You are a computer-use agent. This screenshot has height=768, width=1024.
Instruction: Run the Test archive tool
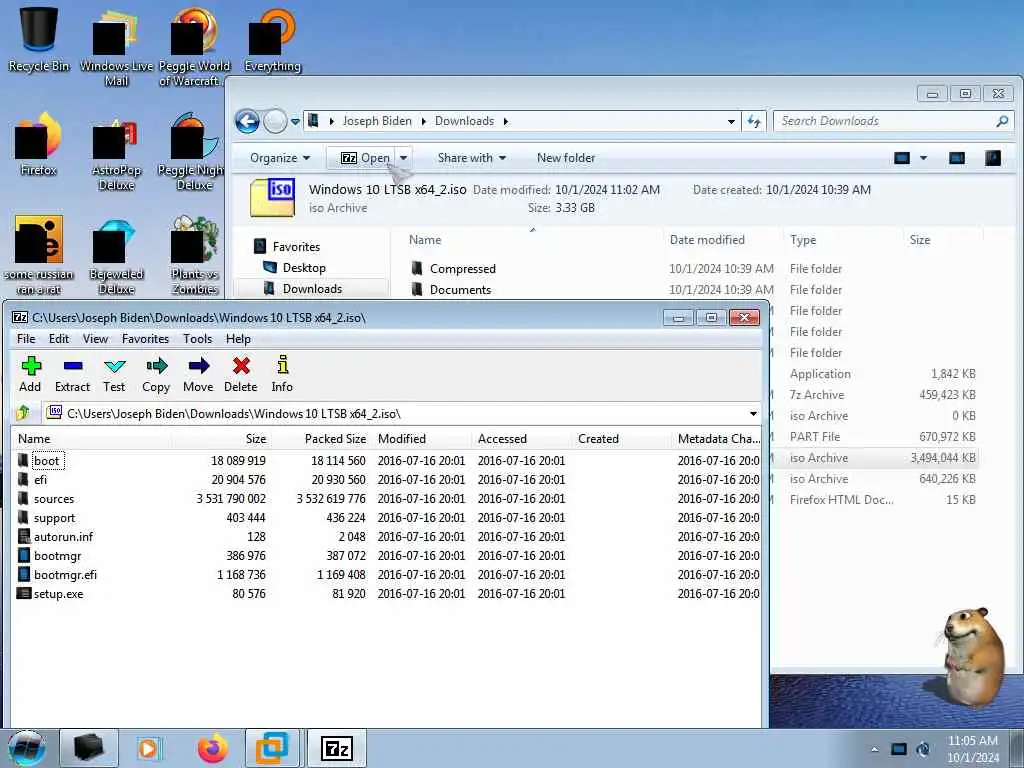click(114, 374)
